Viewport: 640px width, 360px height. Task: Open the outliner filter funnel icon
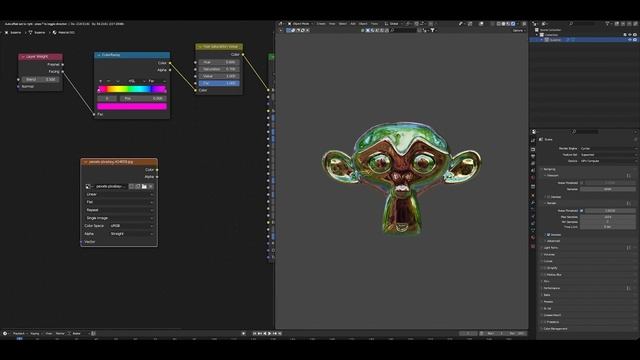coord(607,24)
